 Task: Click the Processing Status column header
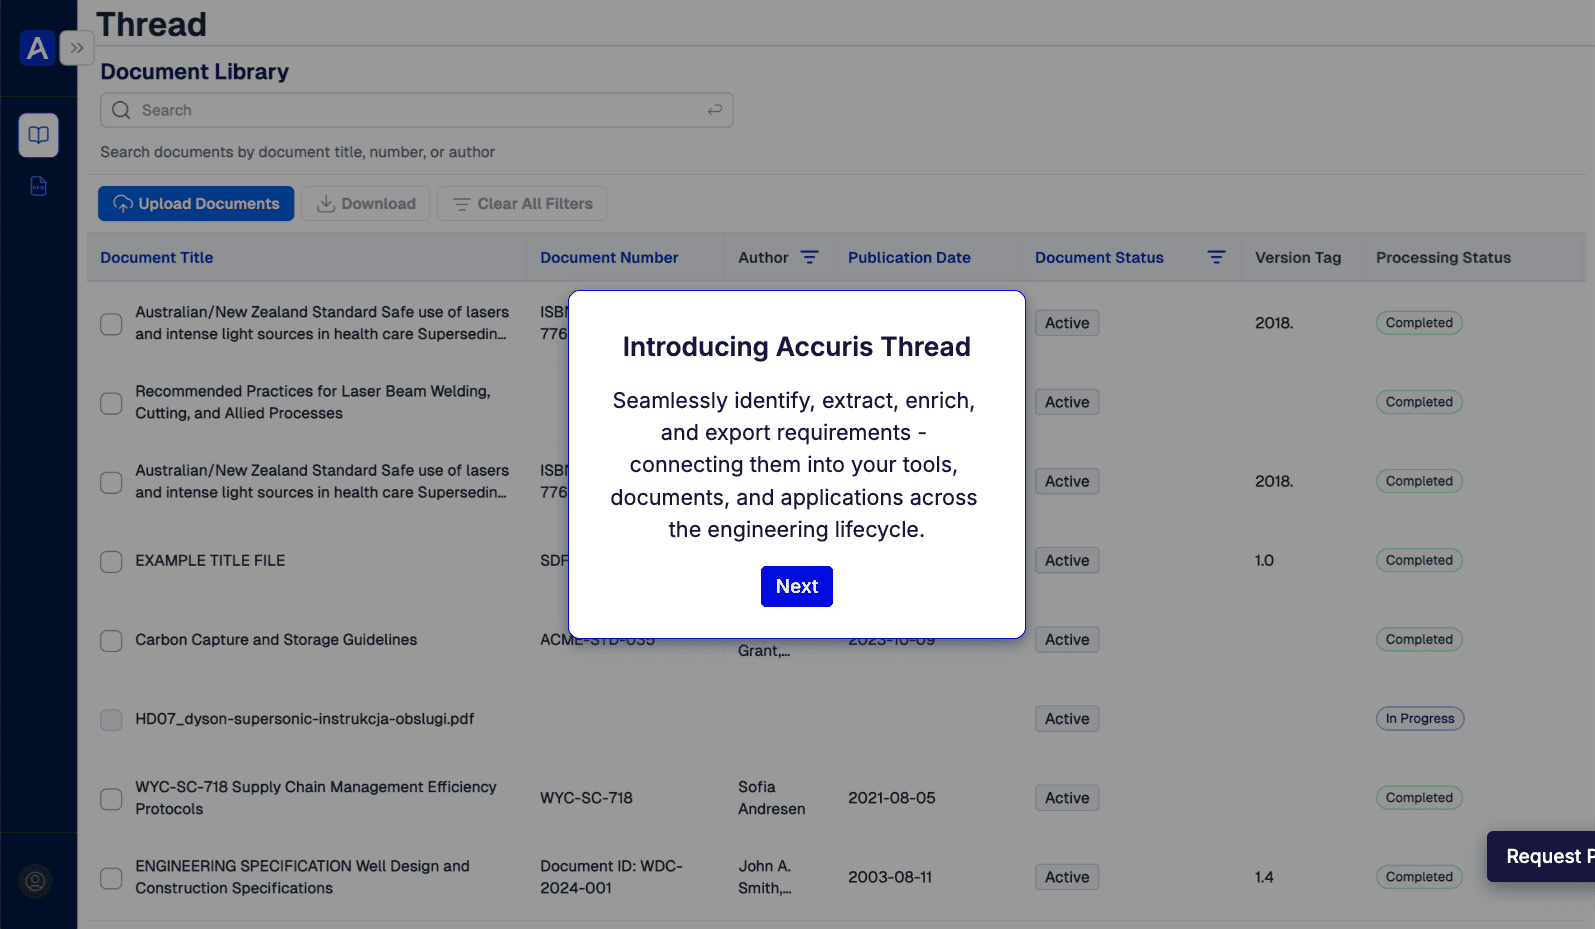(1443, 258)
